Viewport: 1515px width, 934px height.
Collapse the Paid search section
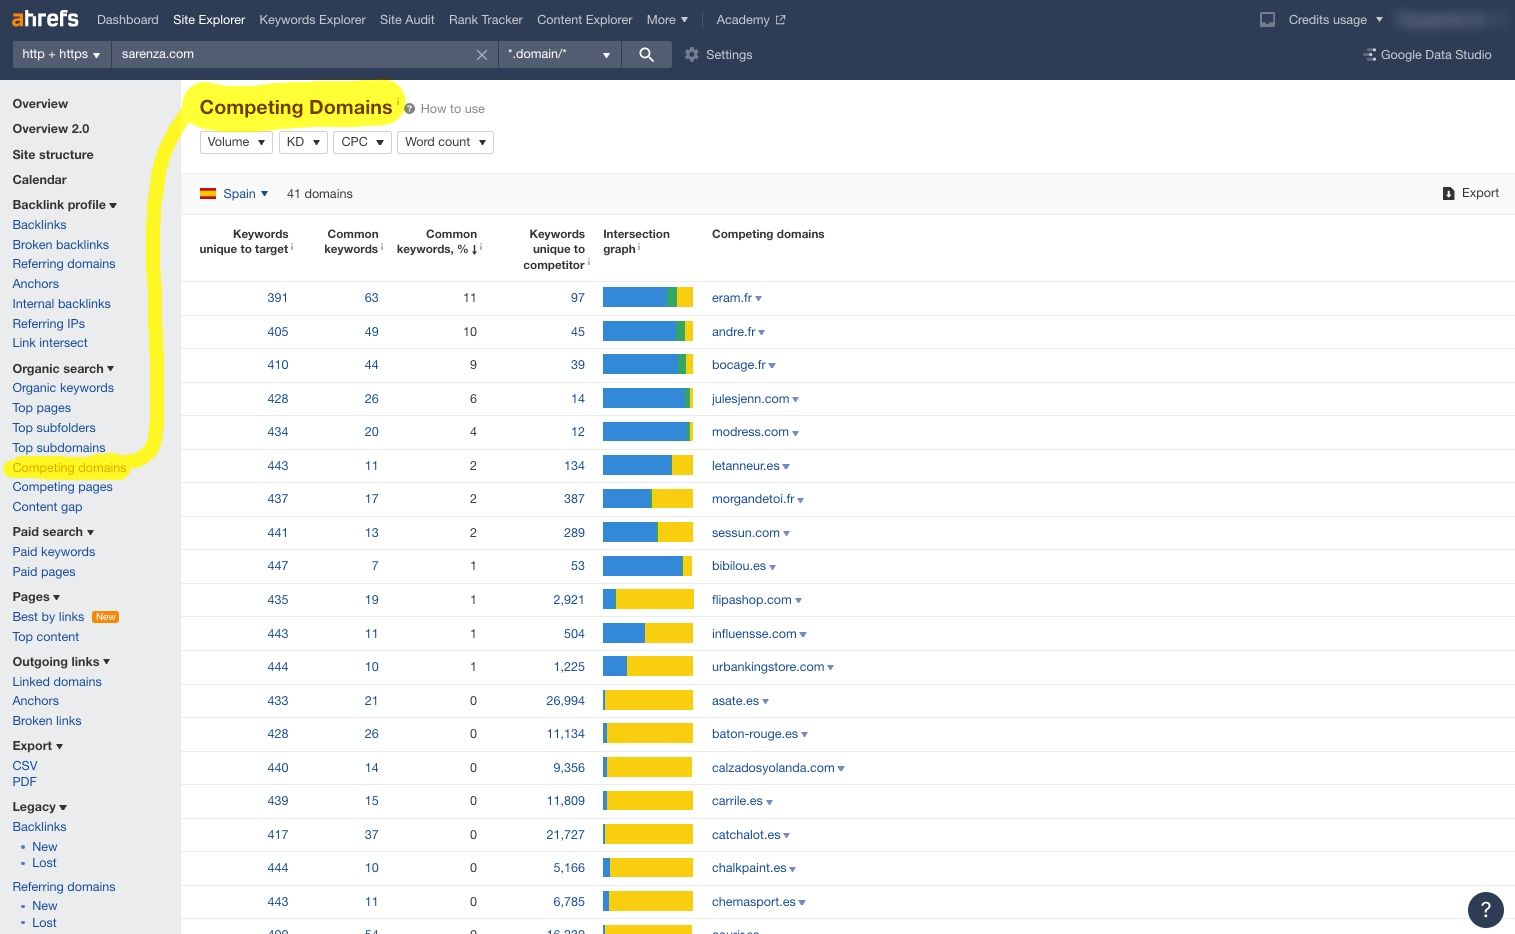[x=53, y=532]
